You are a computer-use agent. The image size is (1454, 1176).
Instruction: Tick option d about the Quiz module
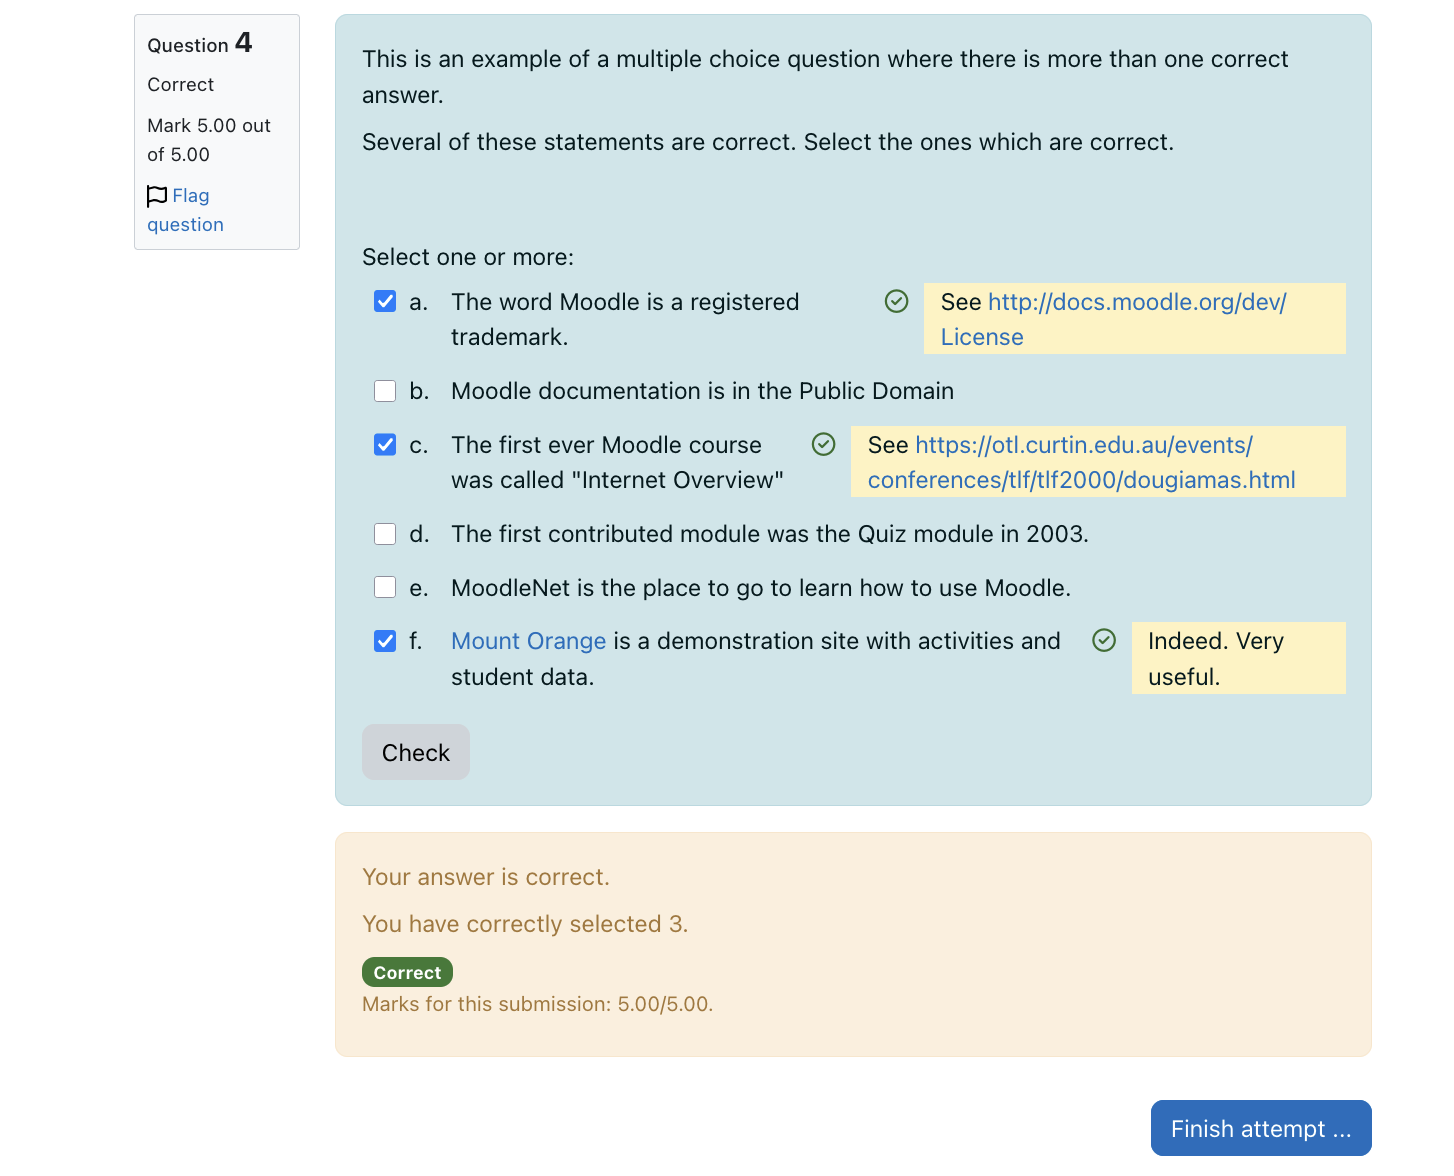click(x=385, y=534)
